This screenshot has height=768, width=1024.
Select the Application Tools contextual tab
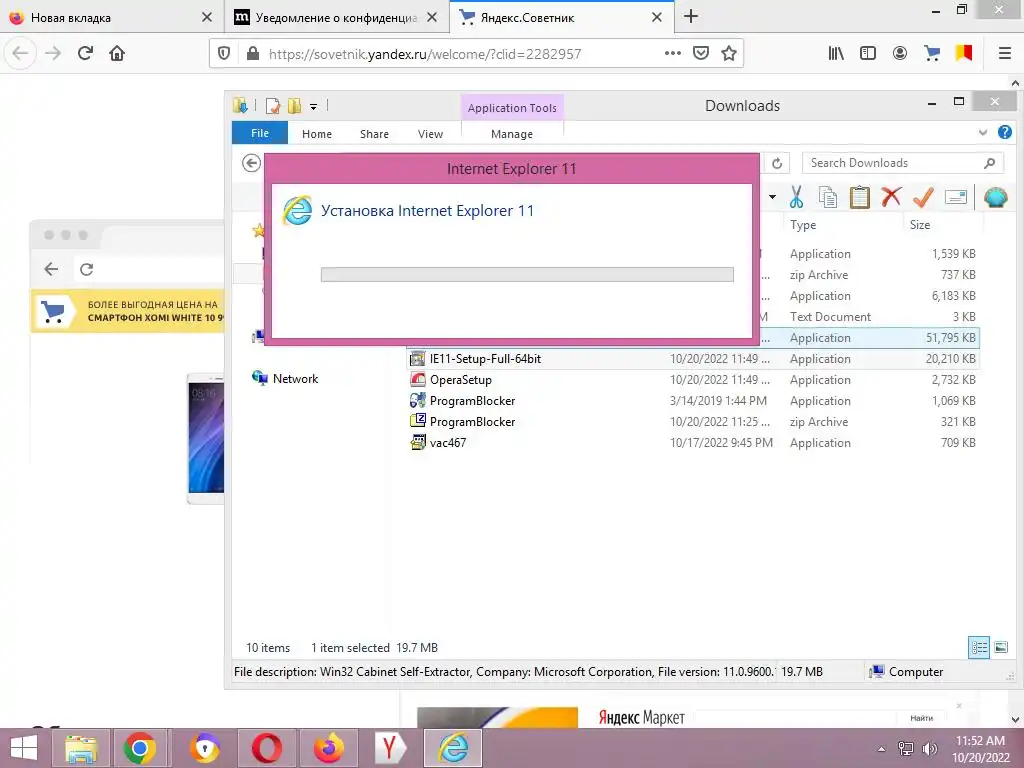point(512,108)
